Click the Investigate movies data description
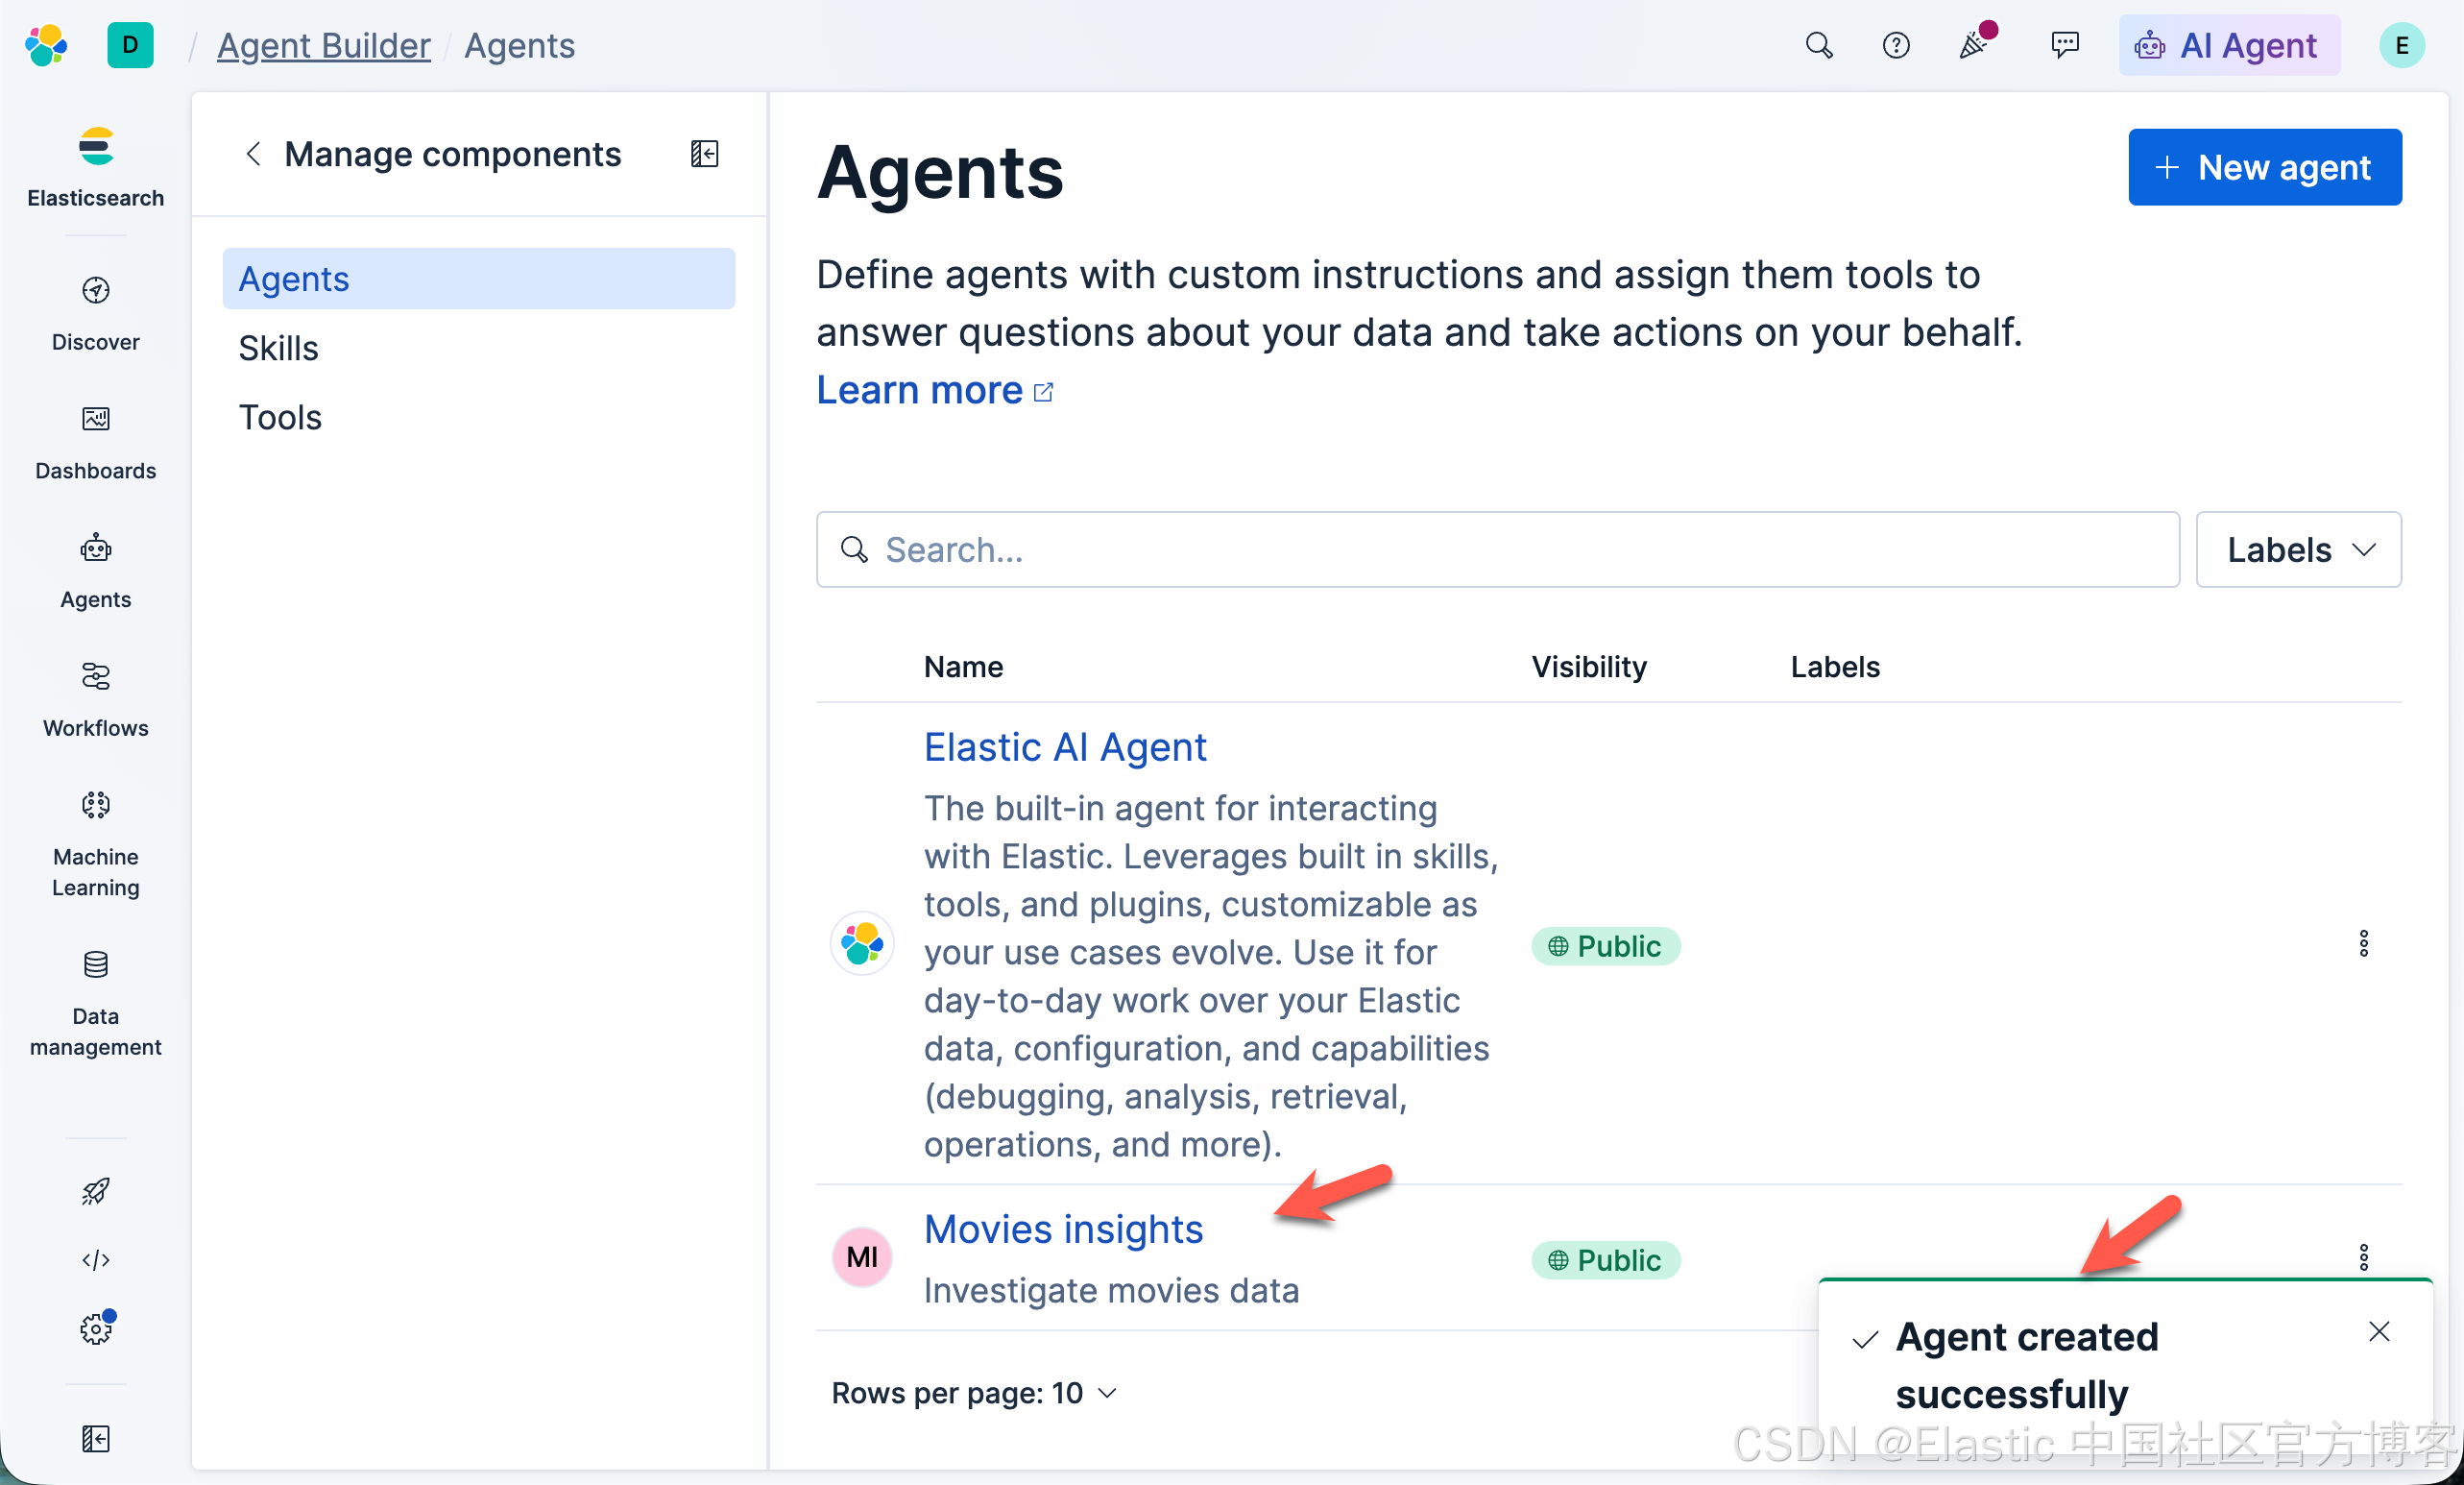This screenshot has height=1485, width=2464. tap(1111, 1290)
